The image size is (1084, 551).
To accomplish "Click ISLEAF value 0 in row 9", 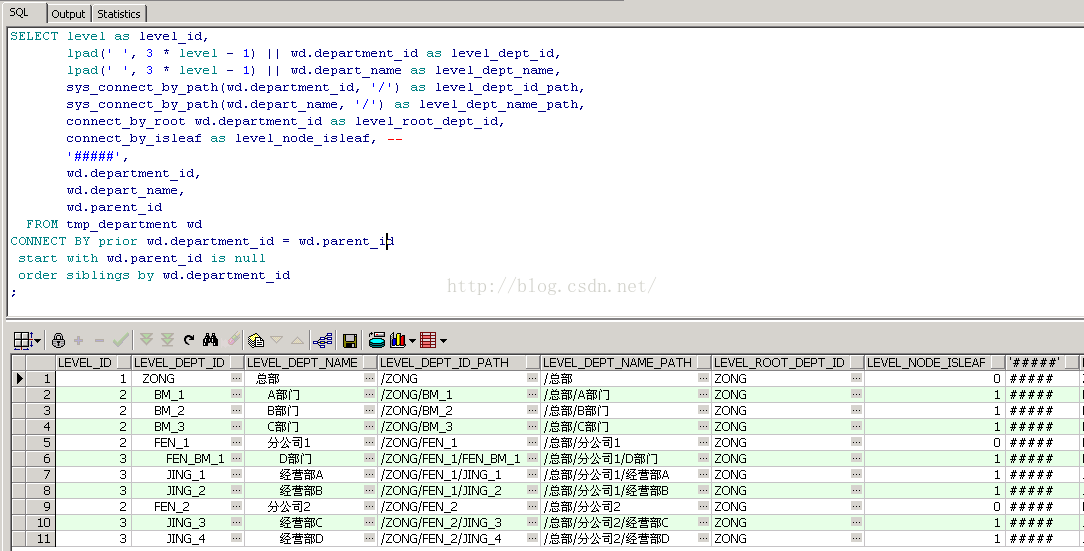I will [933, 507].
